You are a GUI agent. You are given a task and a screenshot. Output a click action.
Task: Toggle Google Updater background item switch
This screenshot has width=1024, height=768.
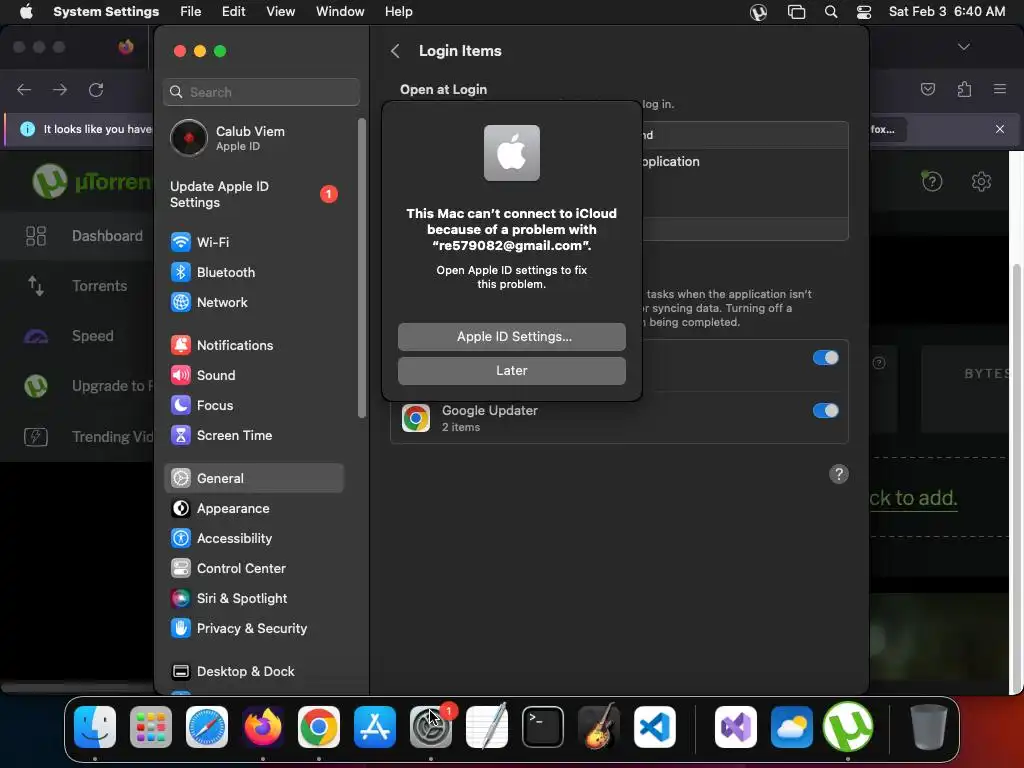[825, 411]
